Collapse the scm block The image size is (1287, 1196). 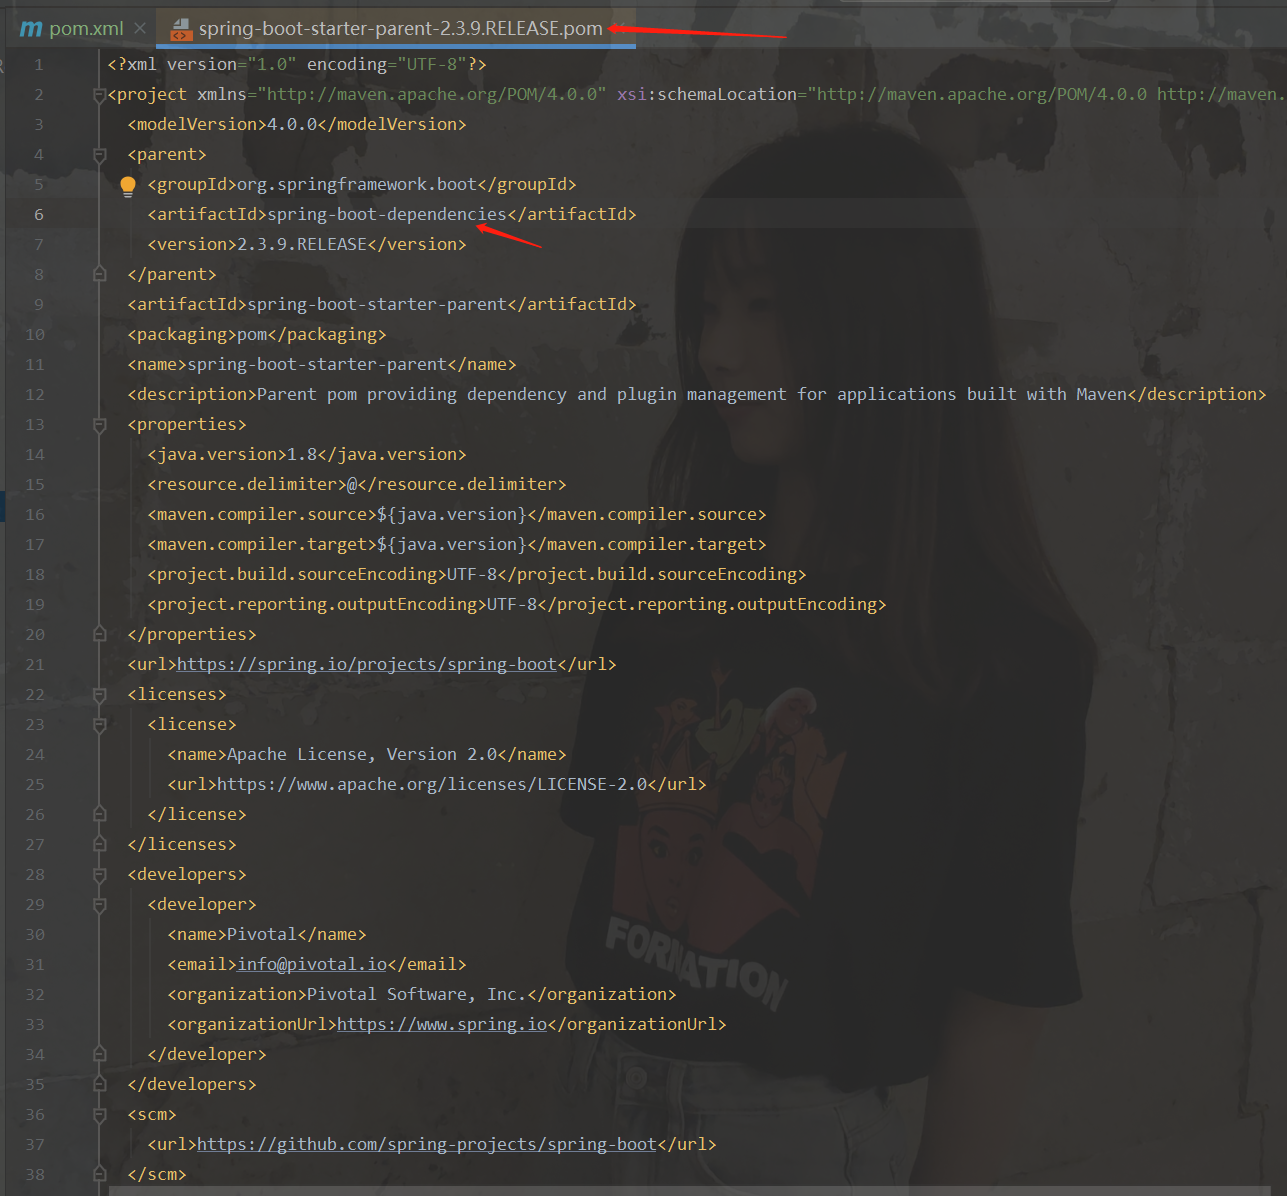click(99, 1115)
